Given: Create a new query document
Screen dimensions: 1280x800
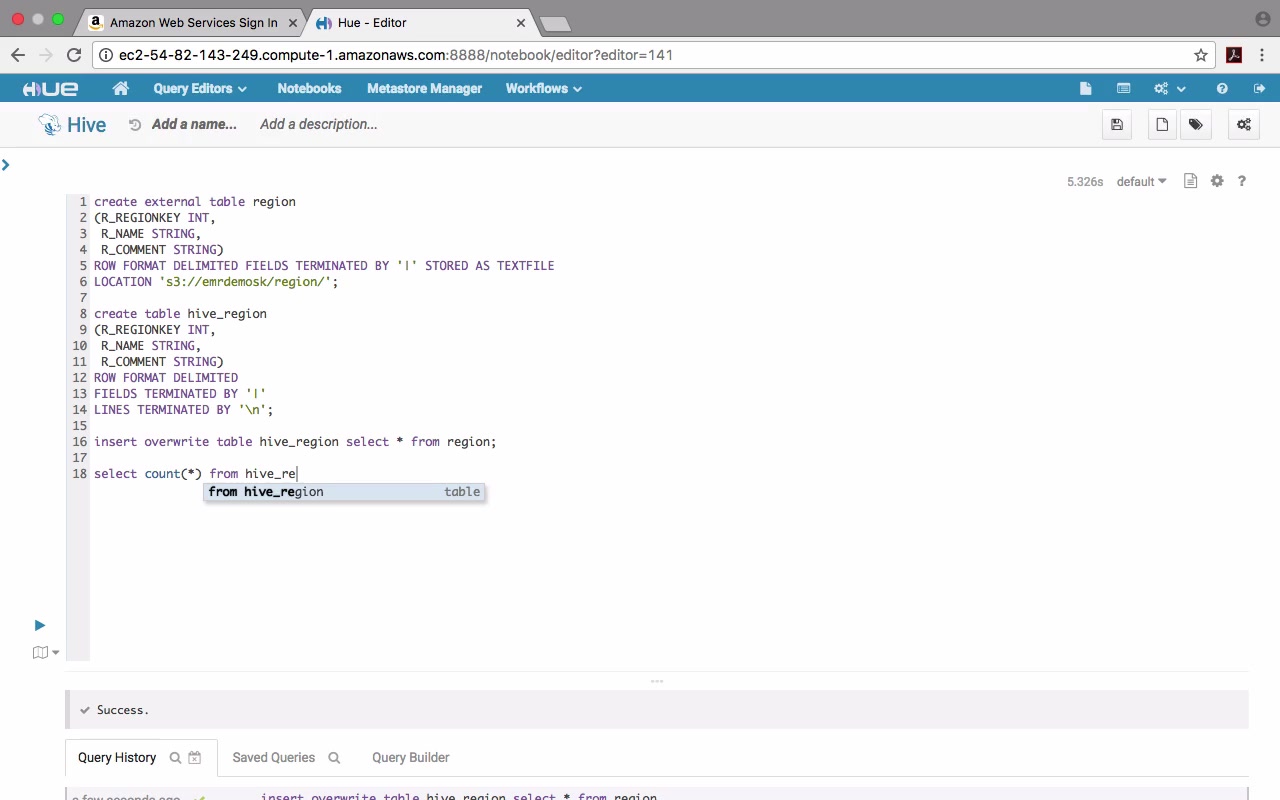Looking at the screenshot, I should [1162, 125].
